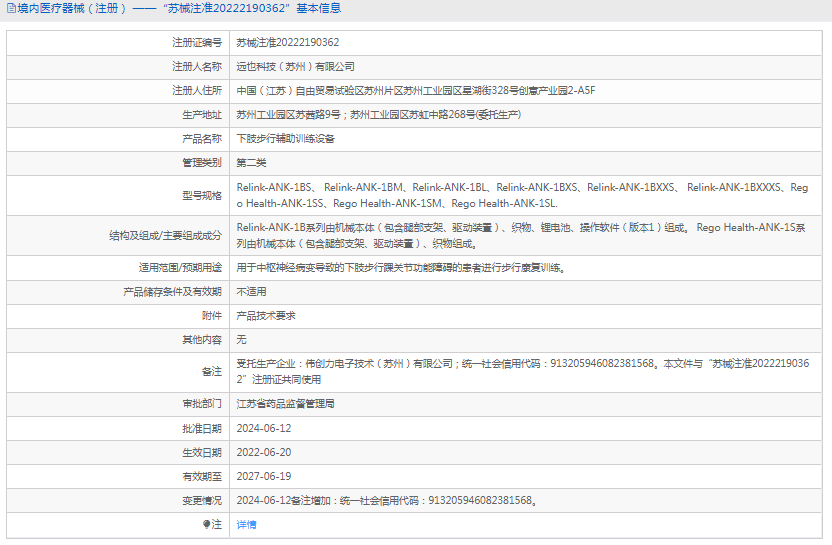Image resolution: width=832 pixels, height=545 pixels.
Task: Click the 适用范围/预期用途 label
Action: [x=180, y=267]
